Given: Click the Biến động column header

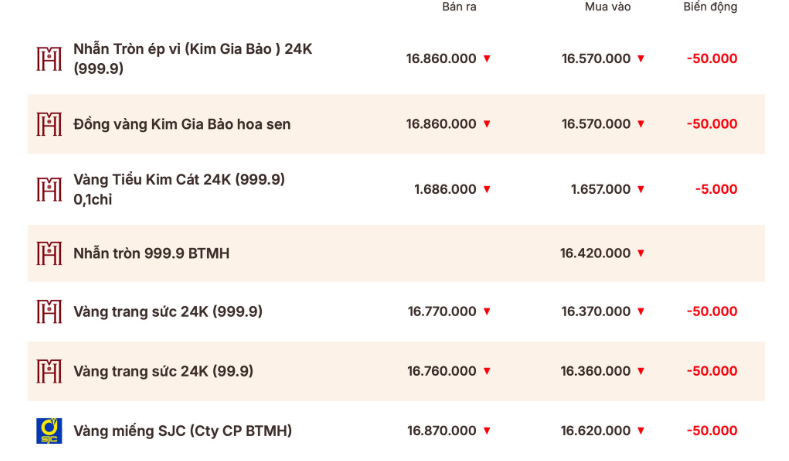Looking at the screenshot, I should [x=710, y=7].
